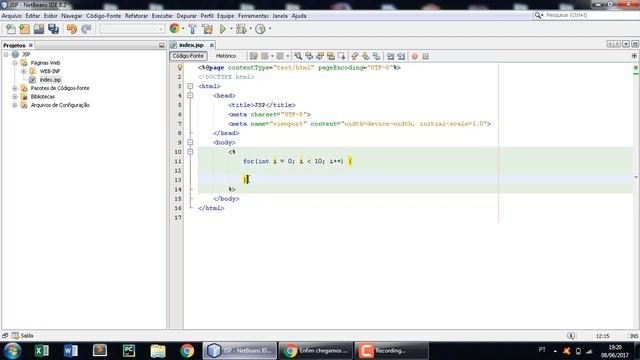This screenshot has width=640, height=360.
Task: Click the Chrome browser selector icon
Action: (174, 29)
